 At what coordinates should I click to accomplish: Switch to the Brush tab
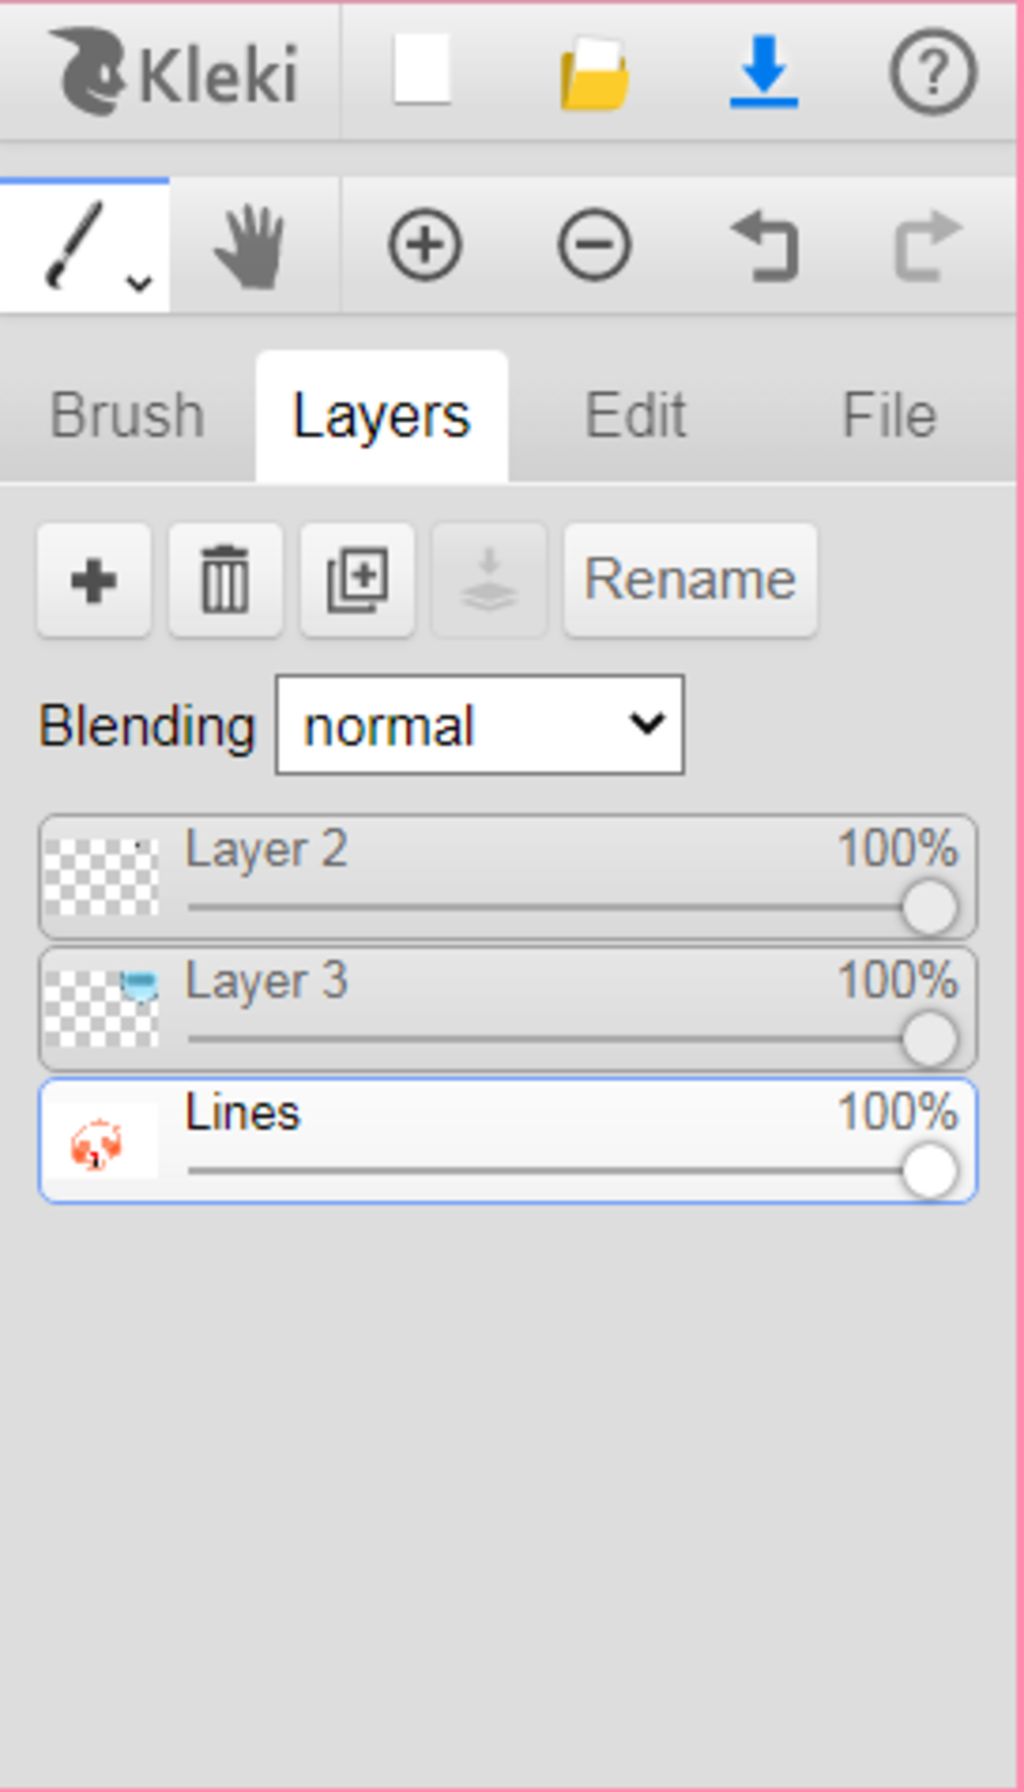(x=127, y=415)
